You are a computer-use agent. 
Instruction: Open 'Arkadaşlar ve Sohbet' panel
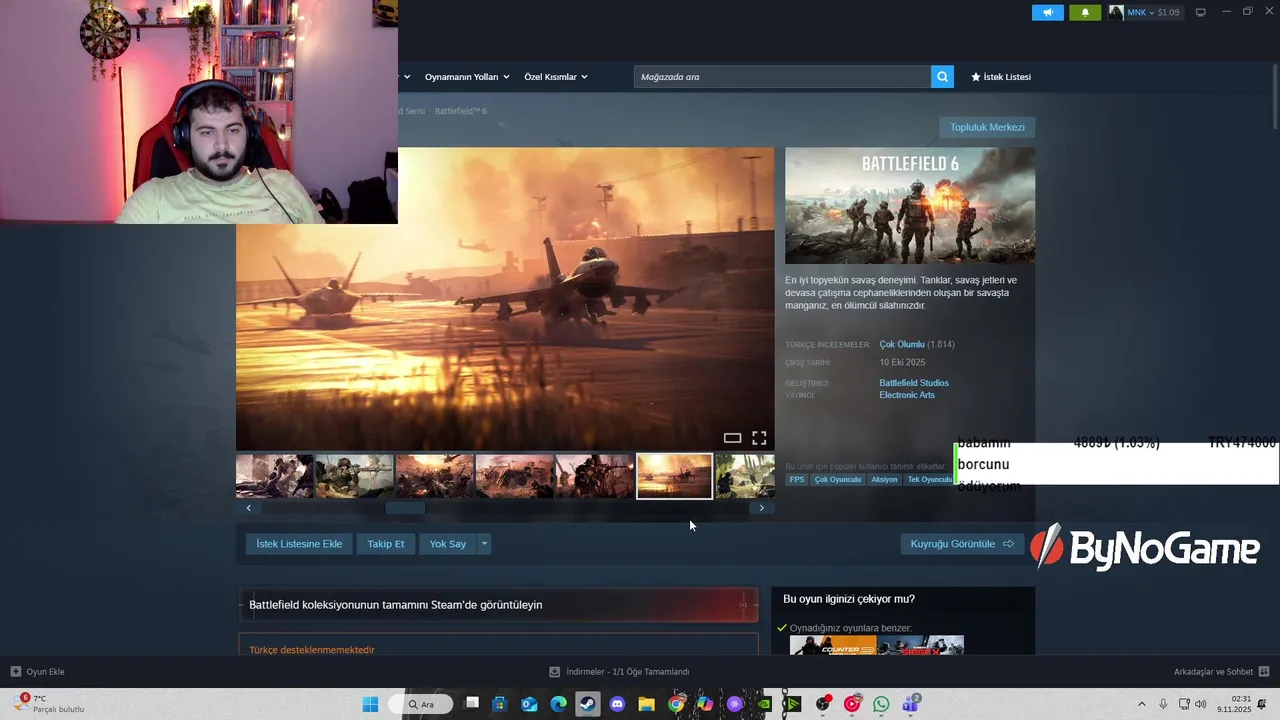tap(1221, 672)
